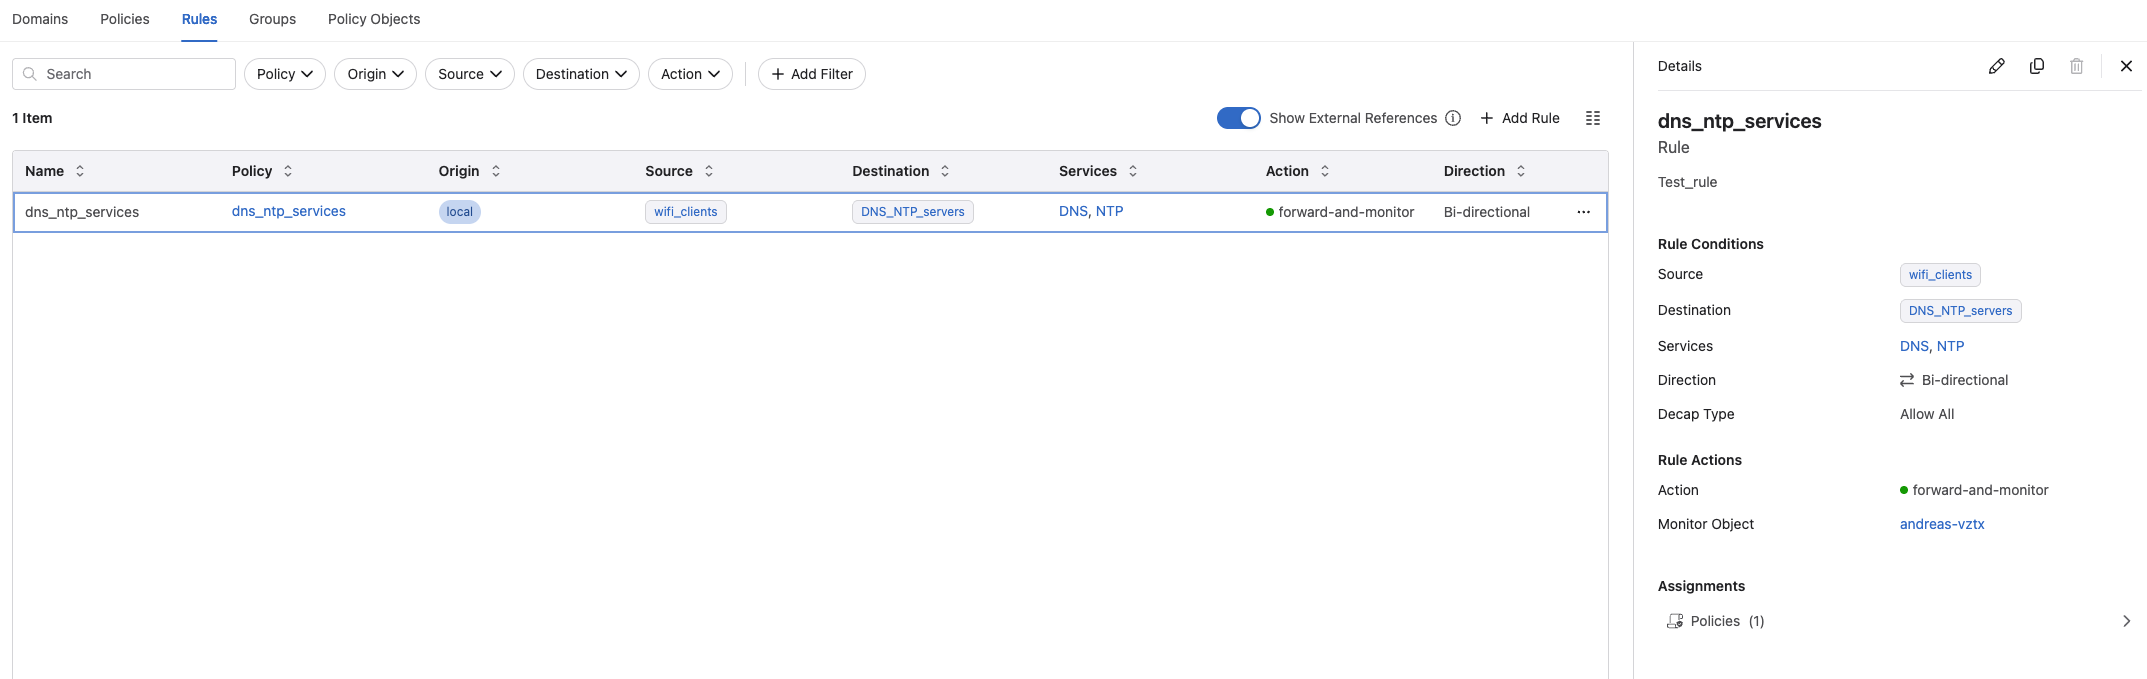Sort by Name column sort icon
Image resolution: width=2147 pixels, height=679 pixels.
[80, 171]
